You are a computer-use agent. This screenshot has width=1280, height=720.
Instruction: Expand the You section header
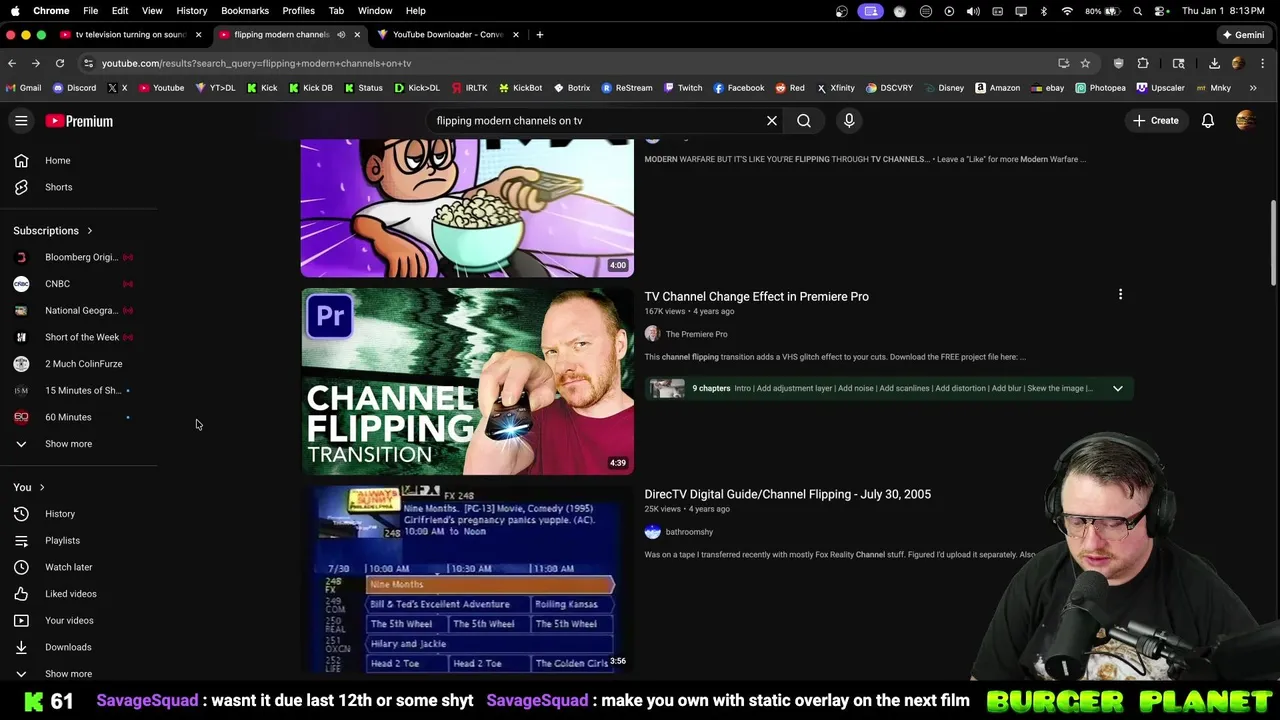(30, 487)
